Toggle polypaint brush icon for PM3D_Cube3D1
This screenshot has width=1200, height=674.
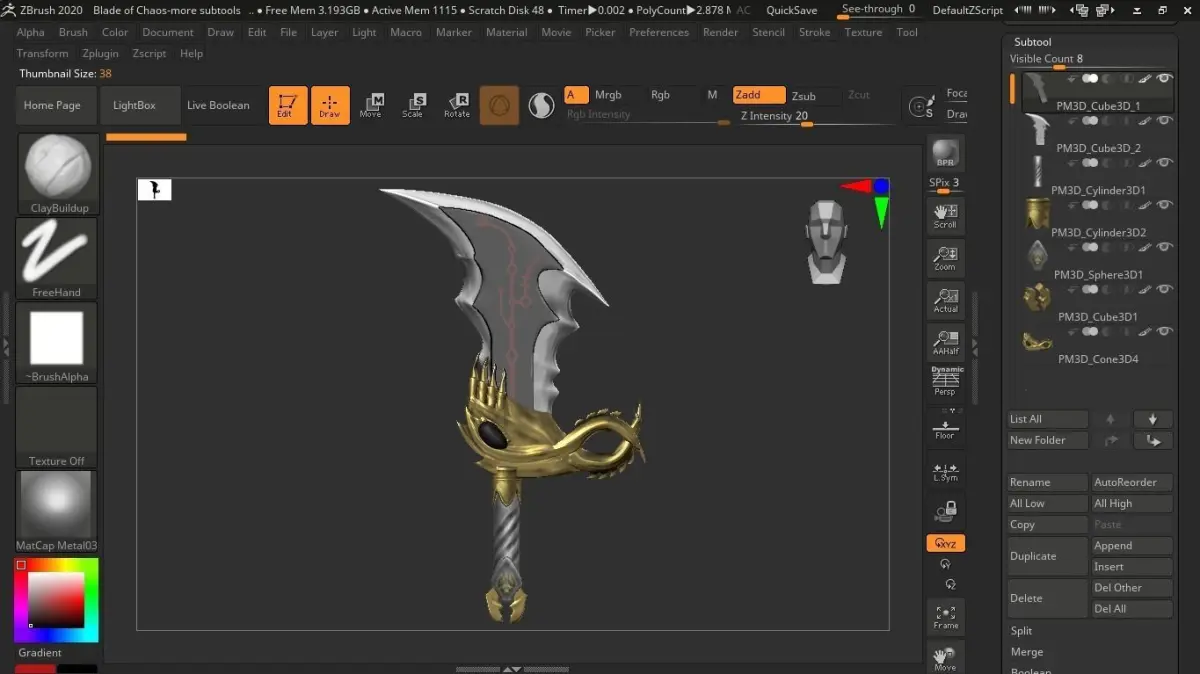(x=1145, y=289)
